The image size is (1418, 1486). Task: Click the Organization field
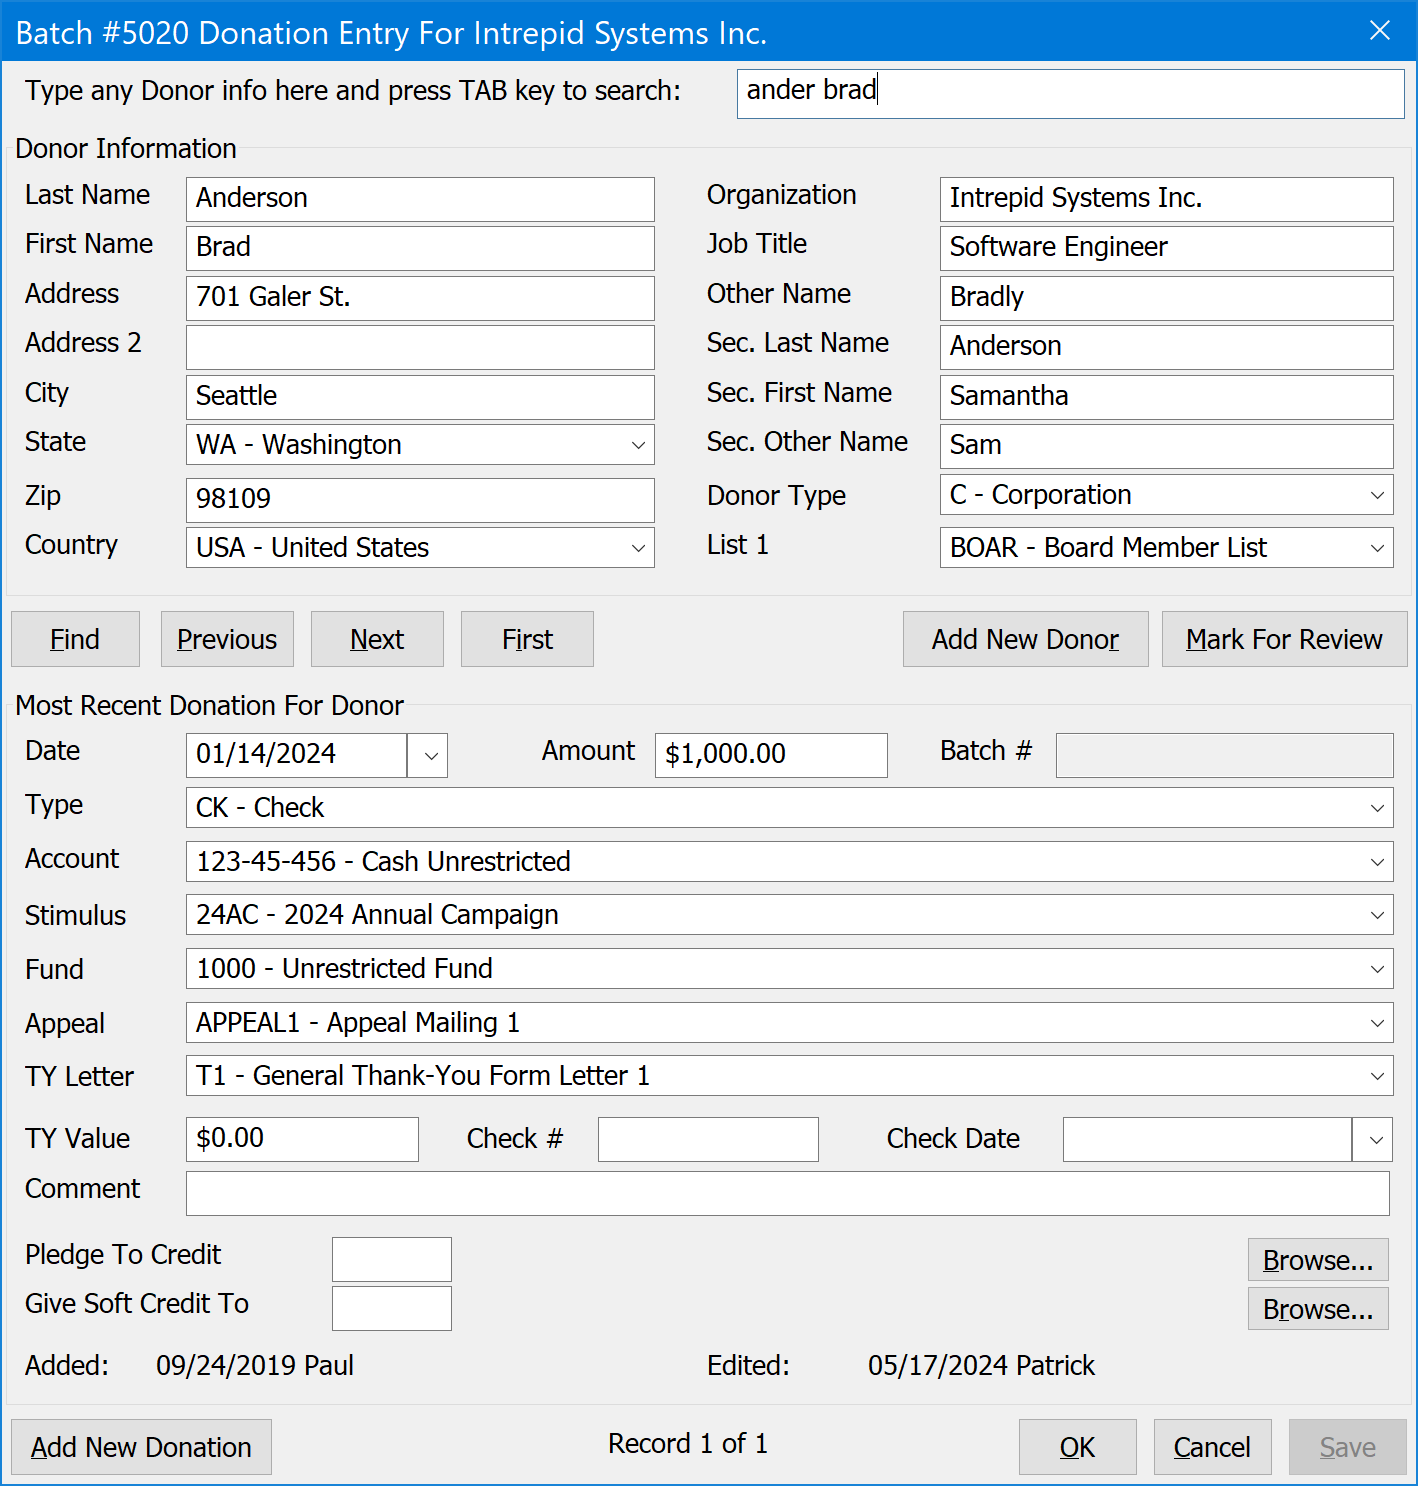[1166, 199]
